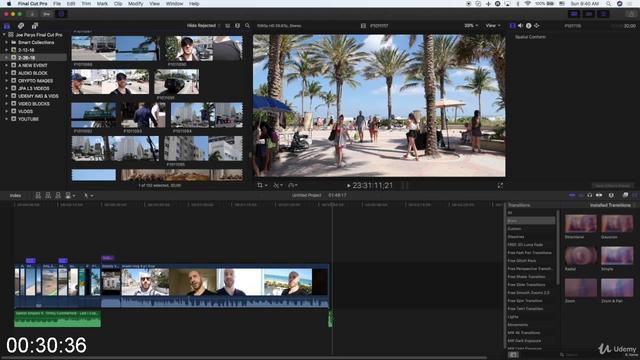The height and width of the screenshot is (360, 640).
Task: Open clip appearance options in browser
Action: [x=238, y=26]
